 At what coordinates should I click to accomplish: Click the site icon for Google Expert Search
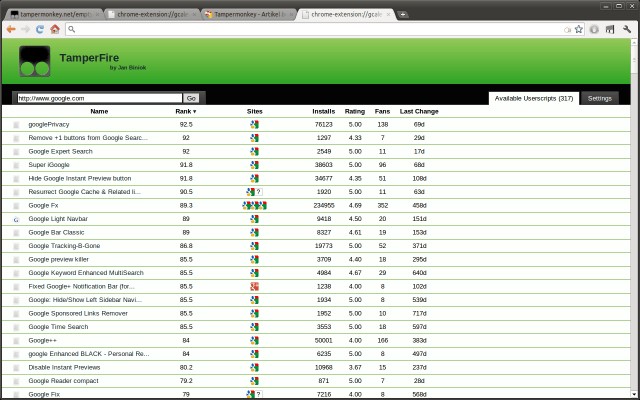point(254,151)
